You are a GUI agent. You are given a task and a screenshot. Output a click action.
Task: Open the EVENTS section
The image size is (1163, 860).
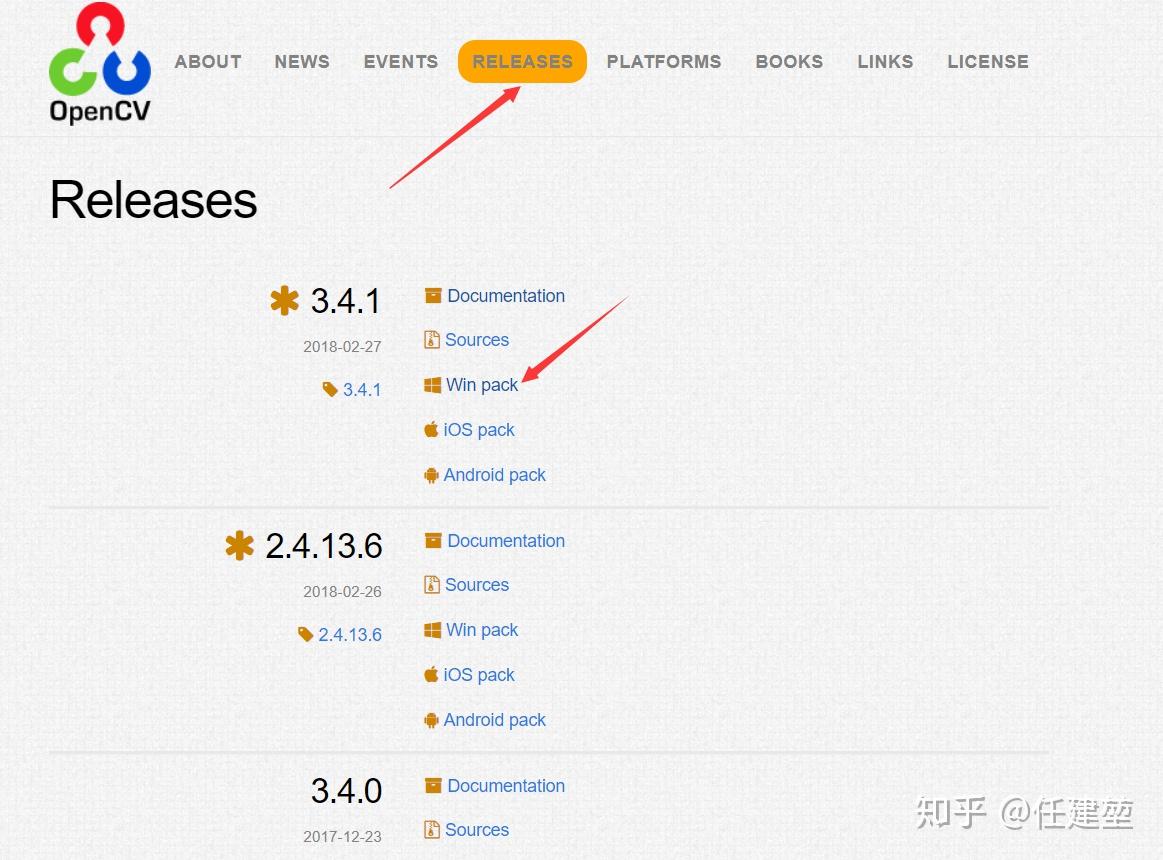click(x=401, y=62)
